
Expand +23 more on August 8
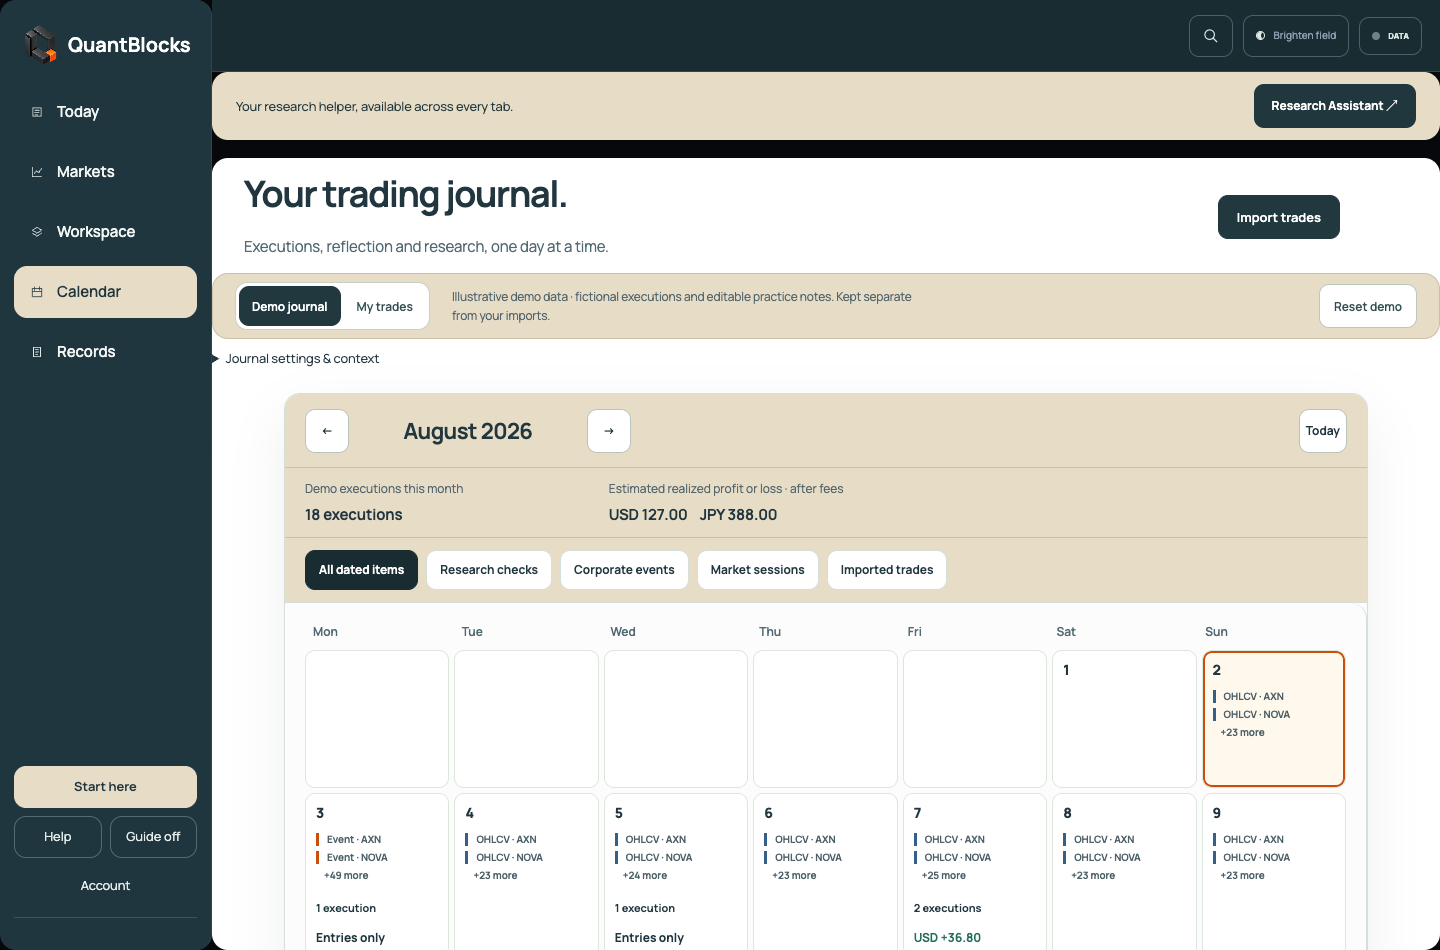tap(1093, 876)
